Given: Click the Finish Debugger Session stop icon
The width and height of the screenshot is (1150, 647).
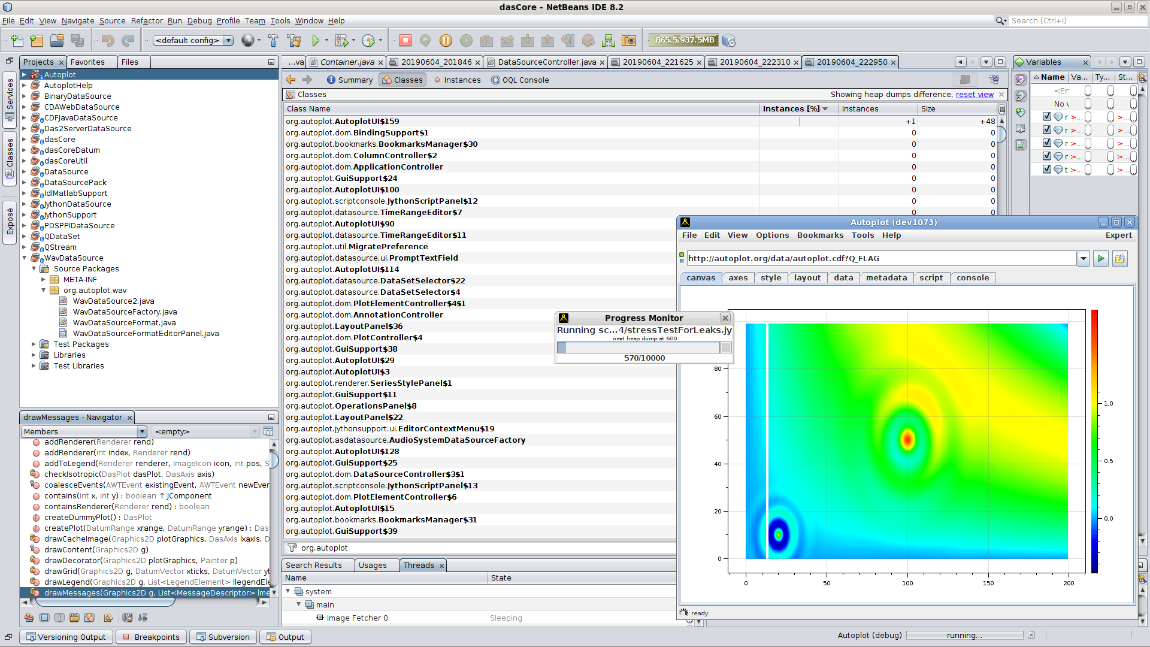Looking at the screenshot, I should (405, 41).
